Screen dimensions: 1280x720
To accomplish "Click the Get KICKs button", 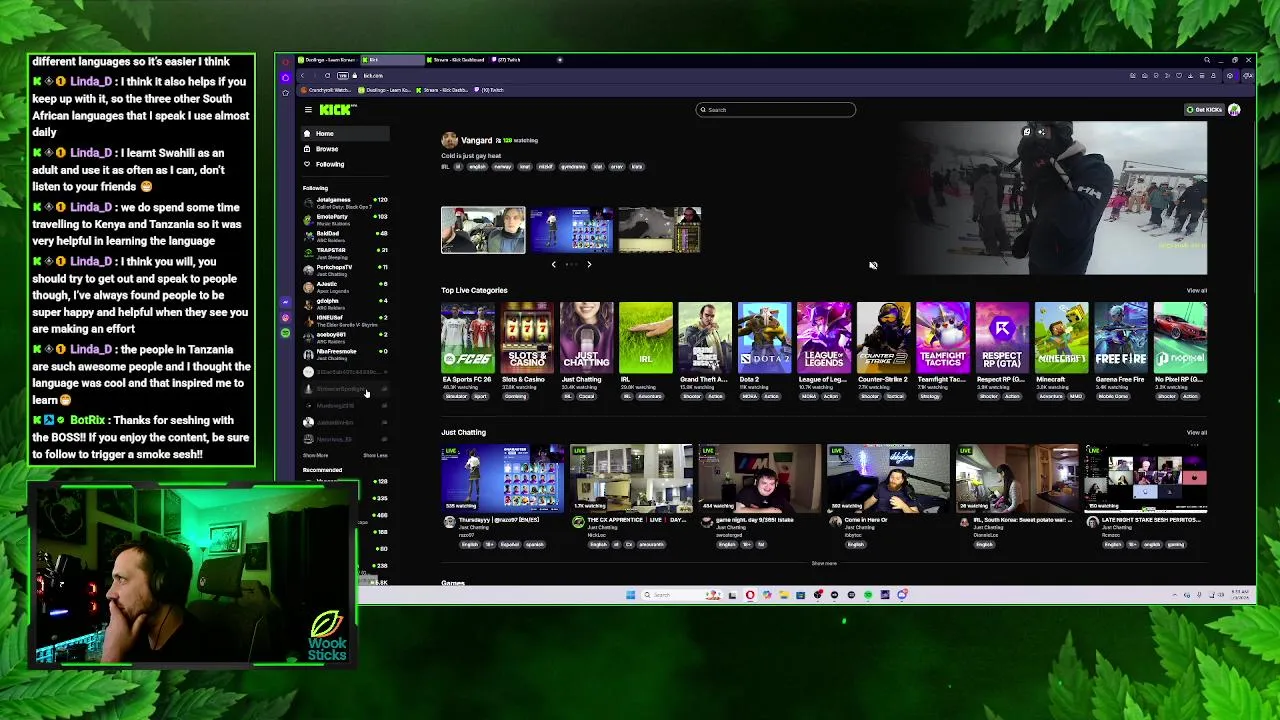I will pos(1205,110).
